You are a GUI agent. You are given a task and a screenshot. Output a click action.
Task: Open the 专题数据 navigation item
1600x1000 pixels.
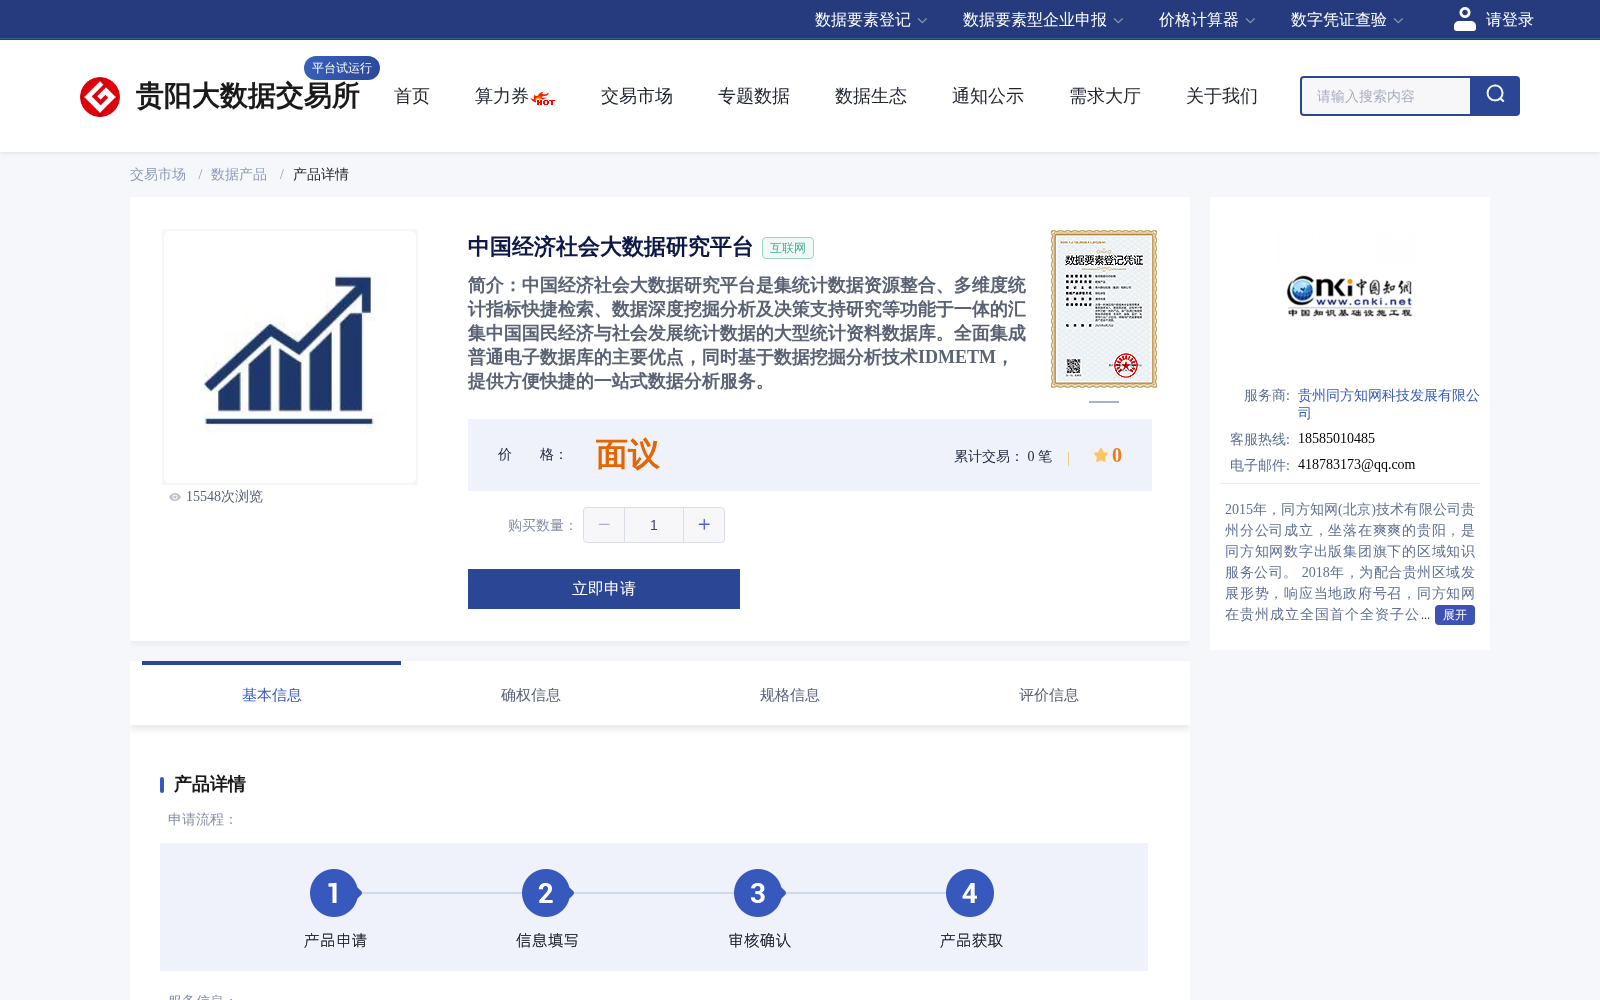pos(754,96)
